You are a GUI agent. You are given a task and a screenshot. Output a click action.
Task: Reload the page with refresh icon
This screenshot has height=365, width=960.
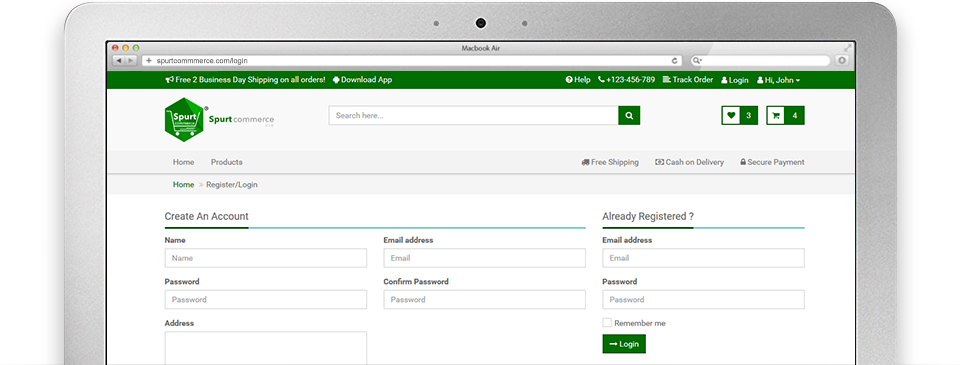coord(675,61)
